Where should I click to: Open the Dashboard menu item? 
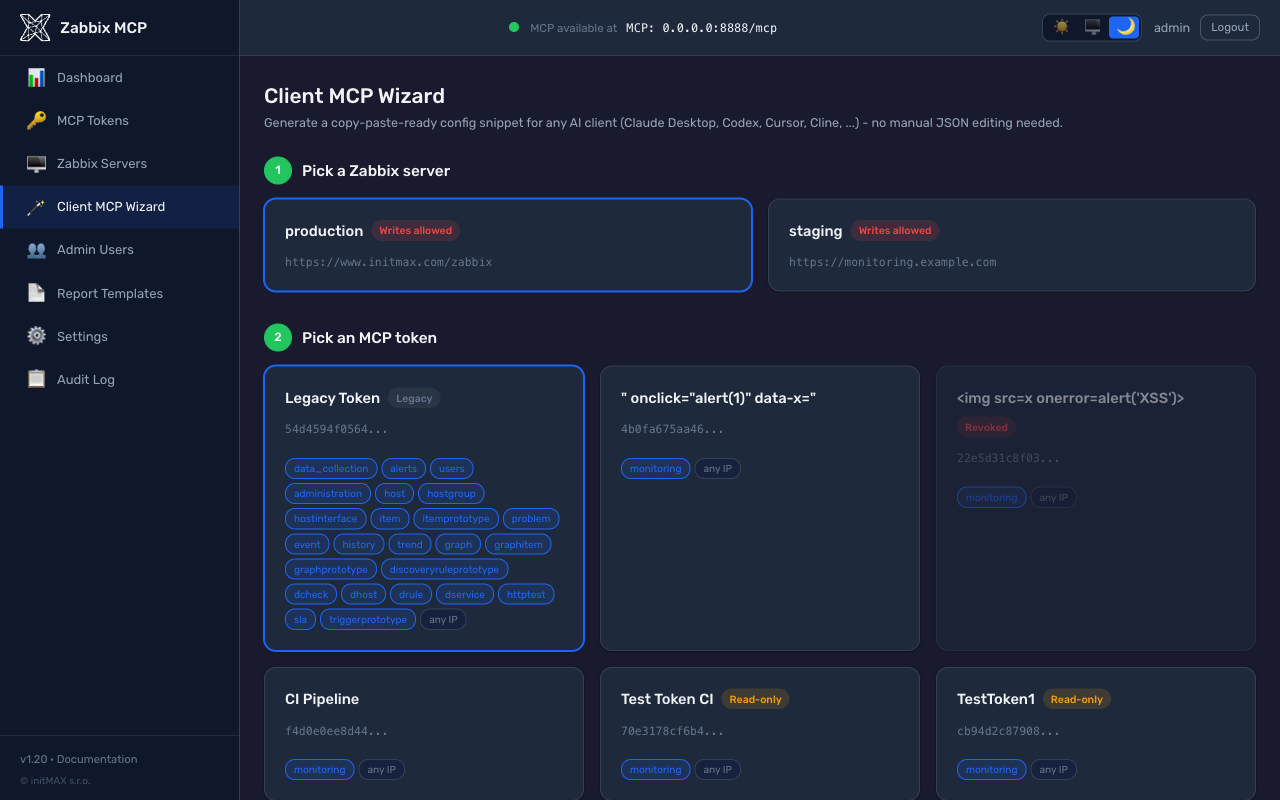[x=120, y=77]
